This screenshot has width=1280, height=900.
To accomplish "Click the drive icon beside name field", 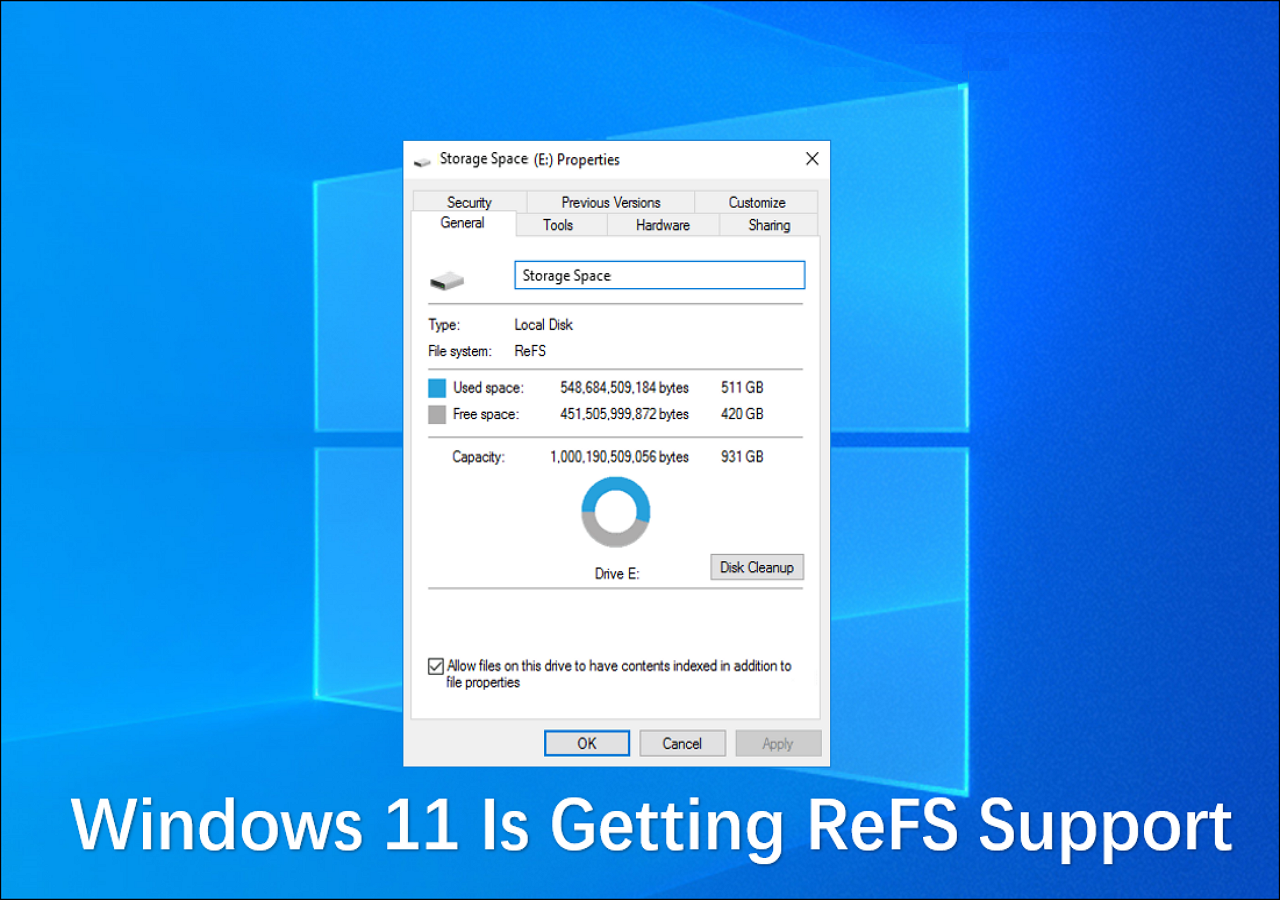I will [446, 281].
